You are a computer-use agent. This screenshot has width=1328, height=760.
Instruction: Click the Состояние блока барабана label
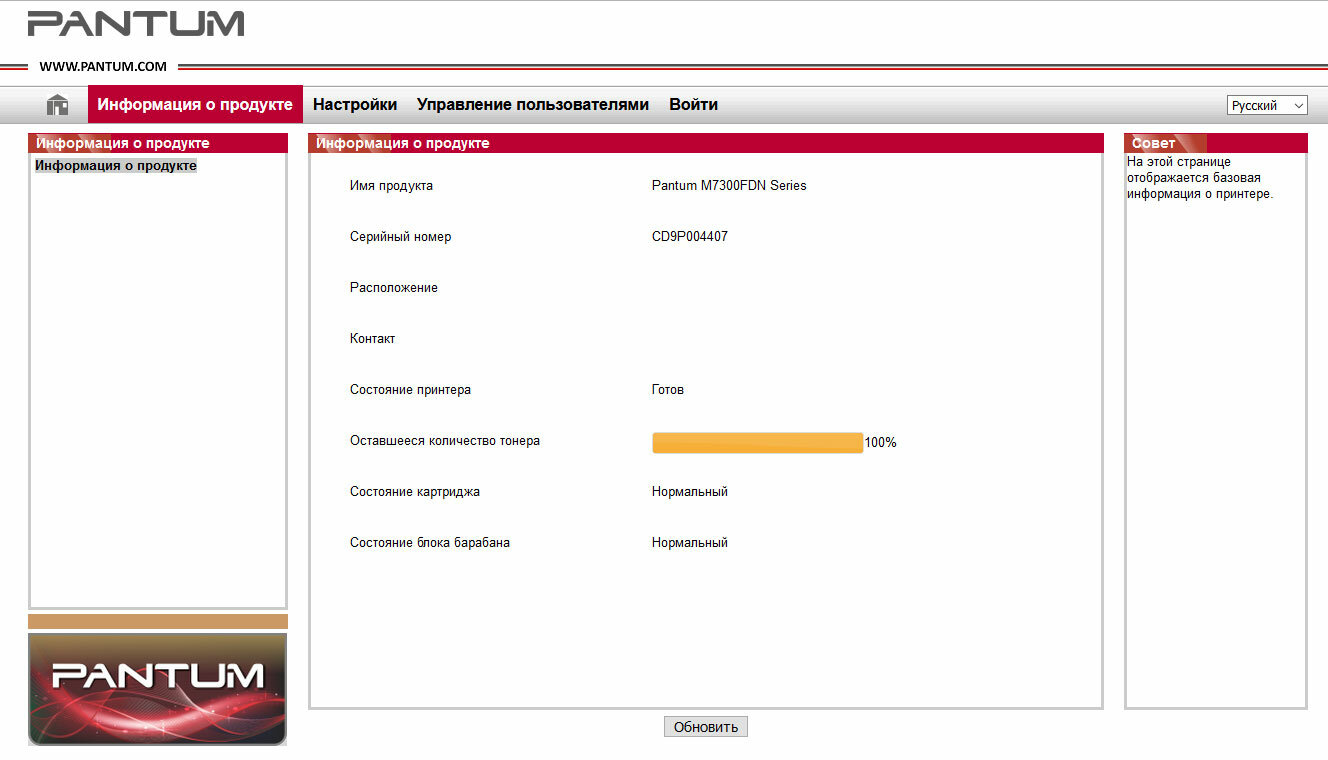[430, 543]
